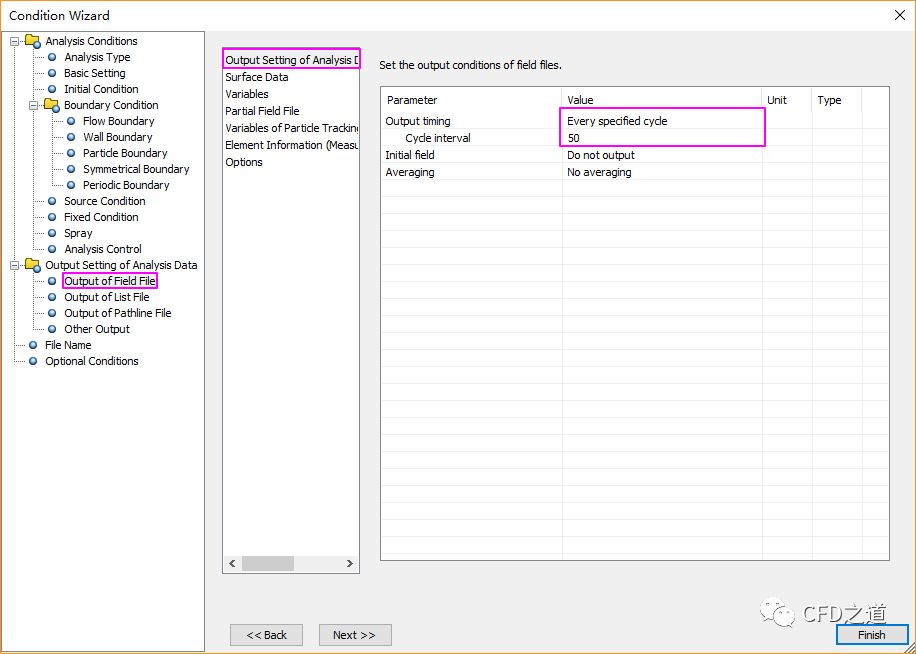The image size is (916, 654).
Task: Collapse the Output Setting of Analysis Data node
Action: (x=15, y=265)
